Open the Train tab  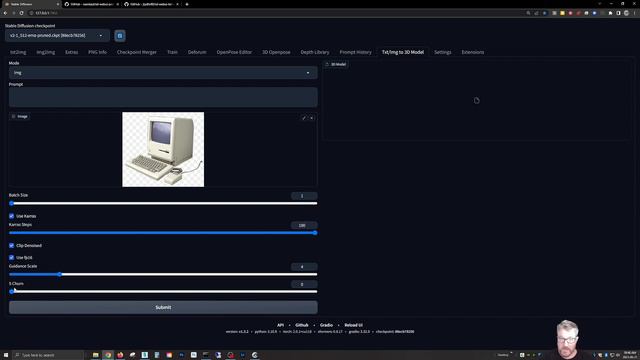coord(172,52)
